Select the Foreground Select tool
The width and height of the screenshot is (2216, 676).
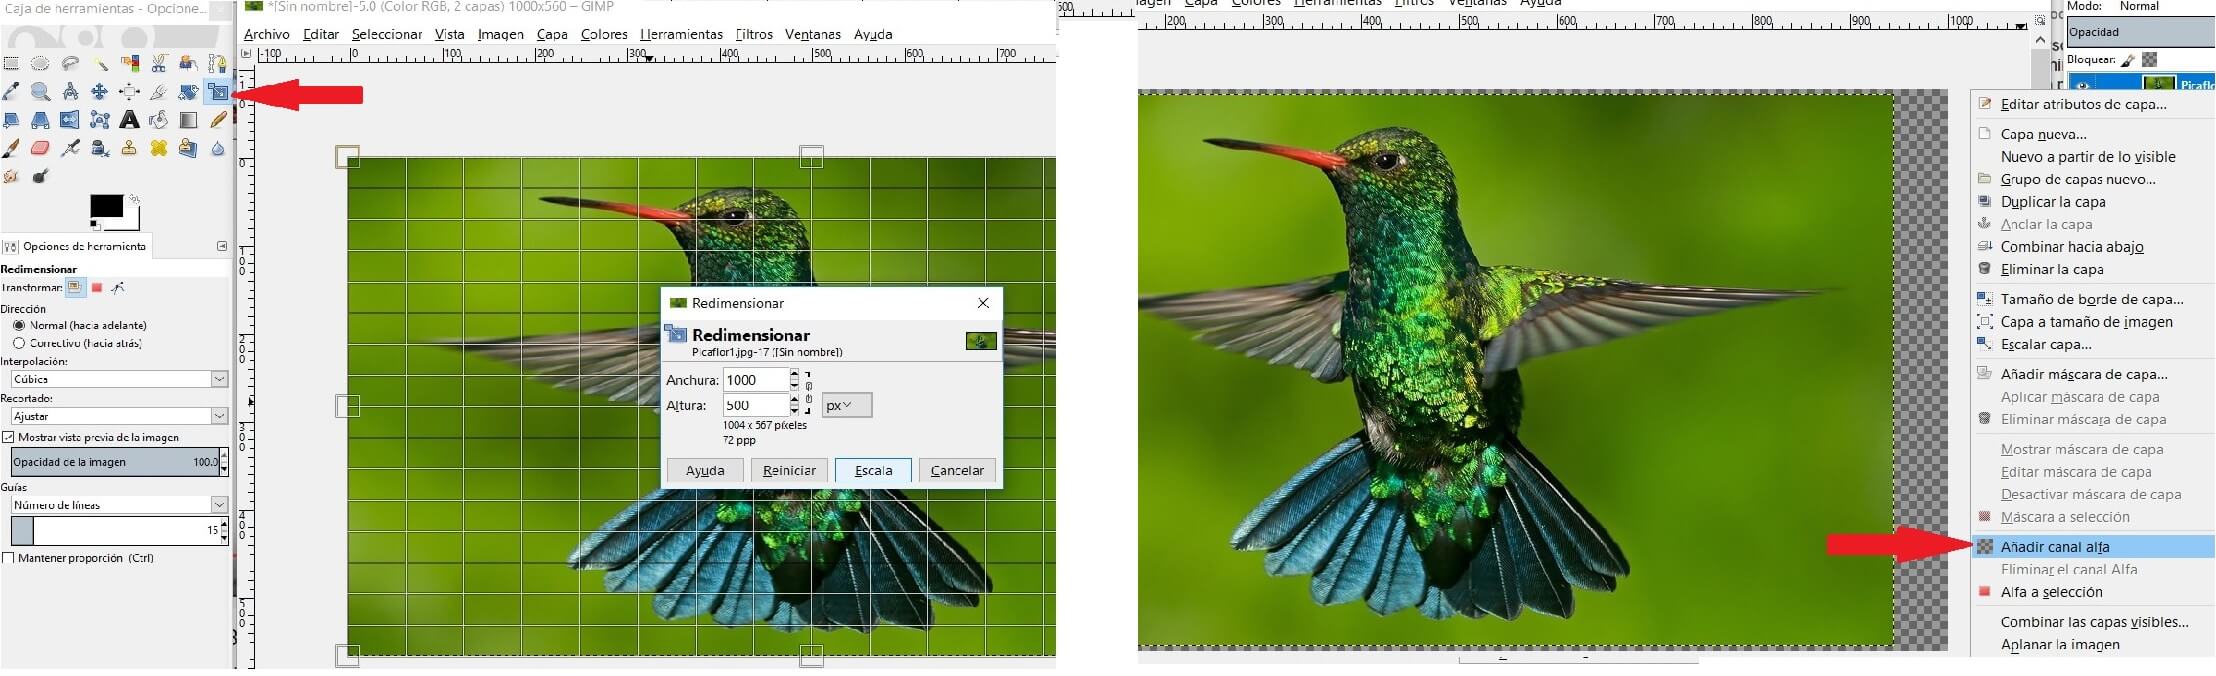pyautogui.click(x=188, y=63)
